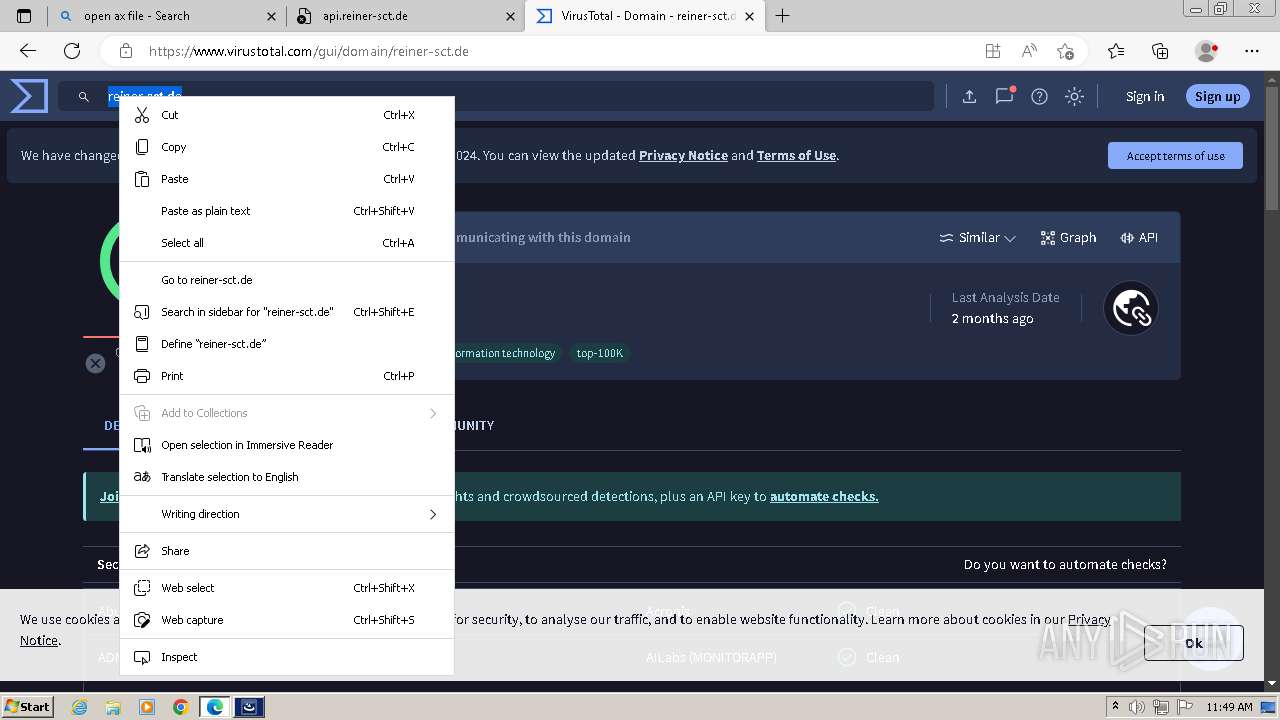Choose Select all in context menu

[287, 243]
